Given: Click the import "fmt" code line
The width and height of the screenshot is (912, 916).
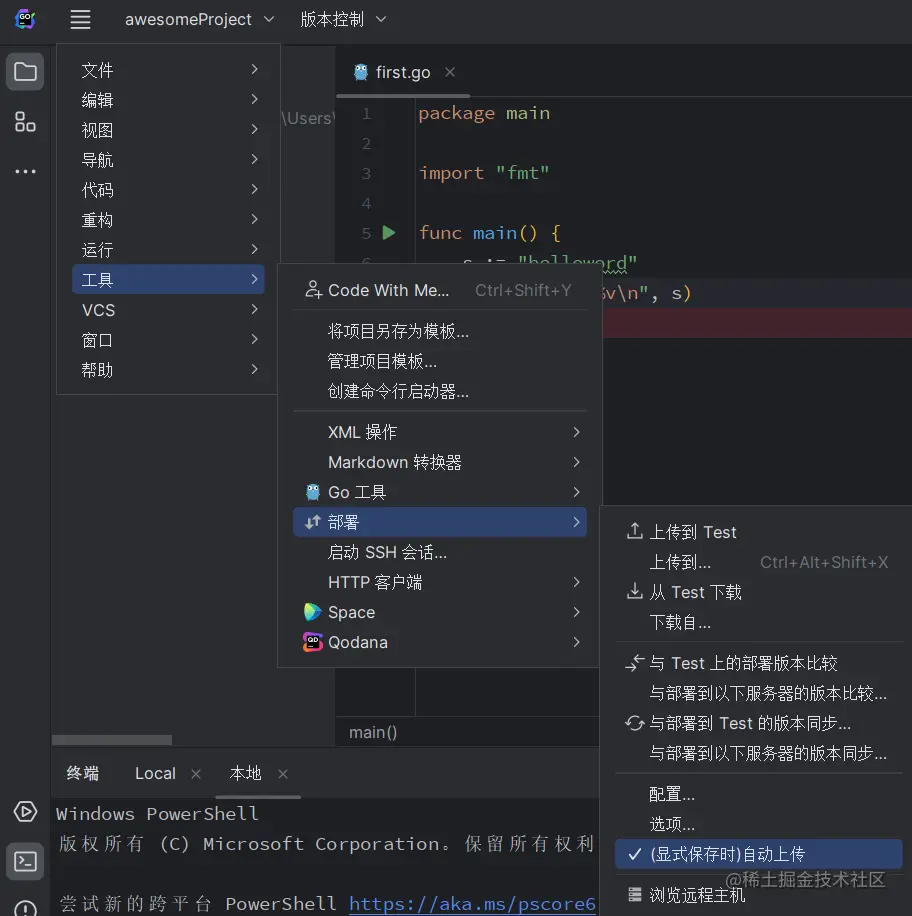Looking at the screenshot, I should 484,173.
